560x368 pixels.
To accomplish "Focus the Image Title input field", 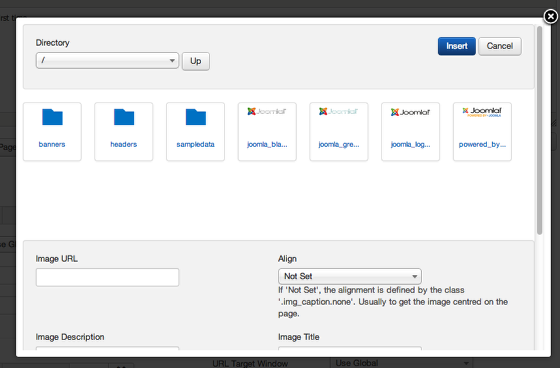I will coord(350,348).
